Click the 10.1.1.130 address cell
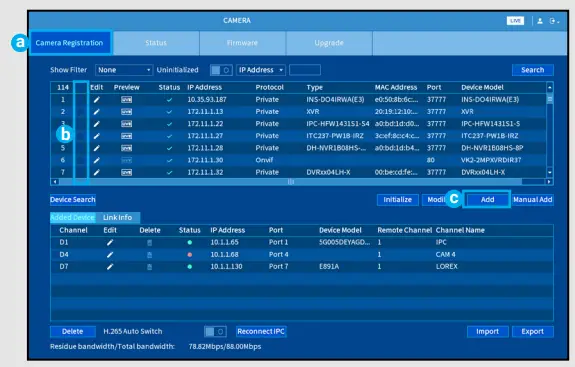 point(226,267)
